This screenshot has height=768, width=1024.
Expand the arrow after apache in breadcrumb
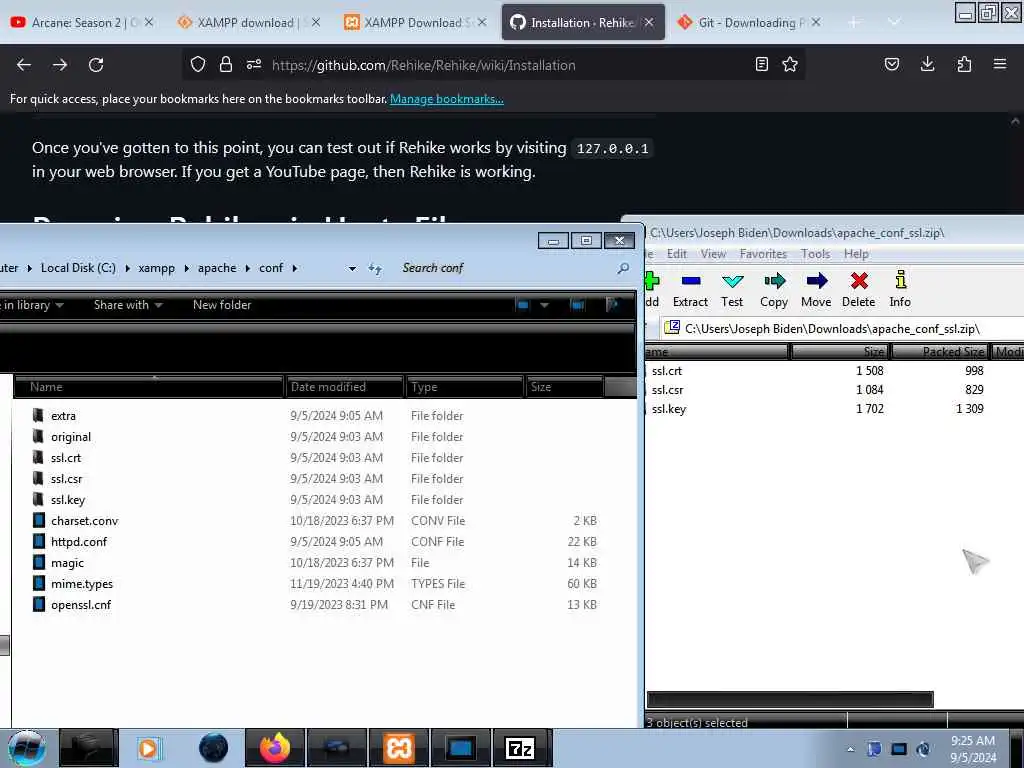(x=248, y=268)
